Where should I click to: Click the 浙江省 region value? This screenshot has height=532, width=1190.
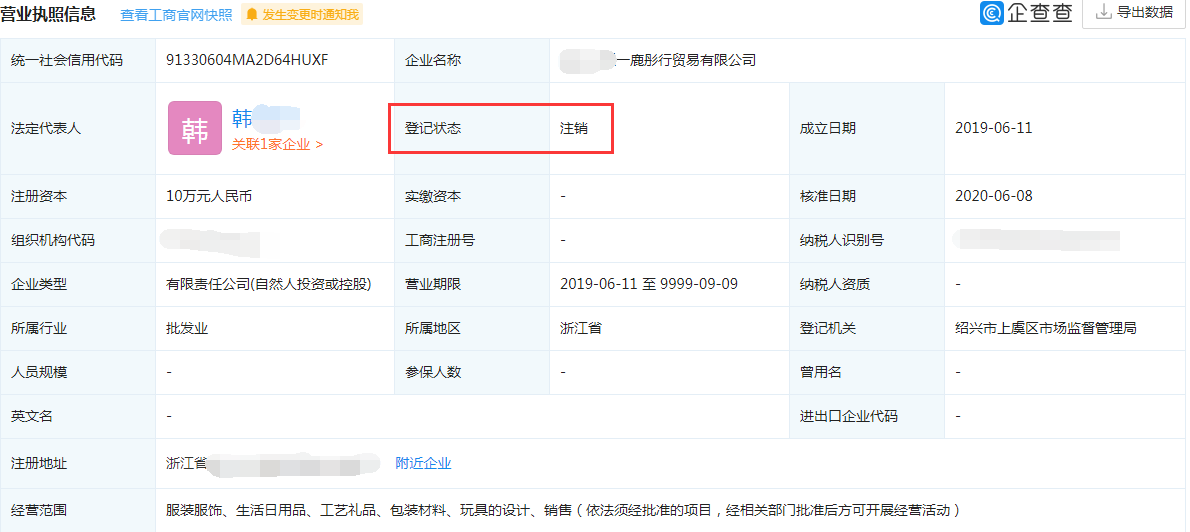coord(581,329)
